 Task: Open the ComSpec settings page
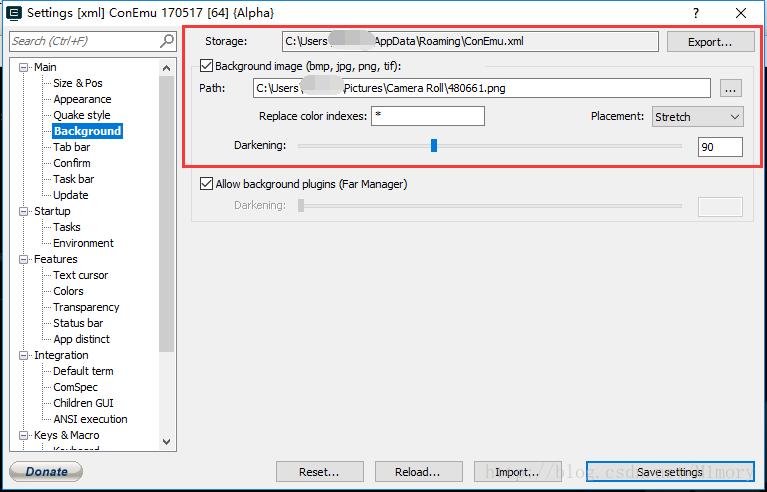(x=75, y=387)
